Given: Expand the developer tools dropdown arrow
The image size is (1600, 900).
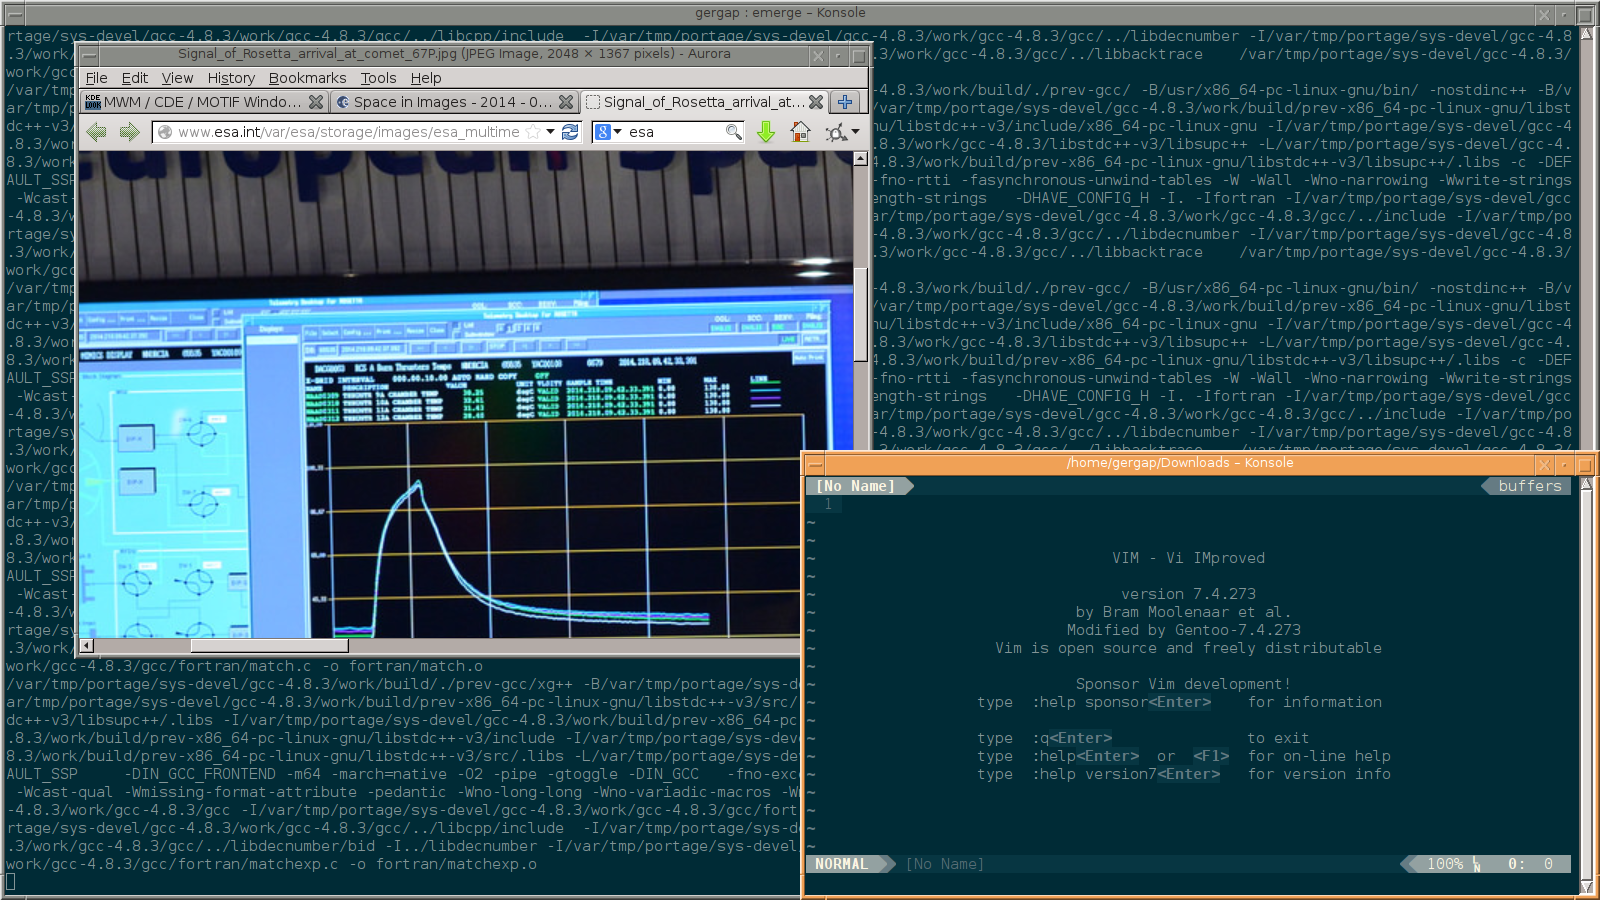Looking at the screenshot, I should click(x=855, y=132).
